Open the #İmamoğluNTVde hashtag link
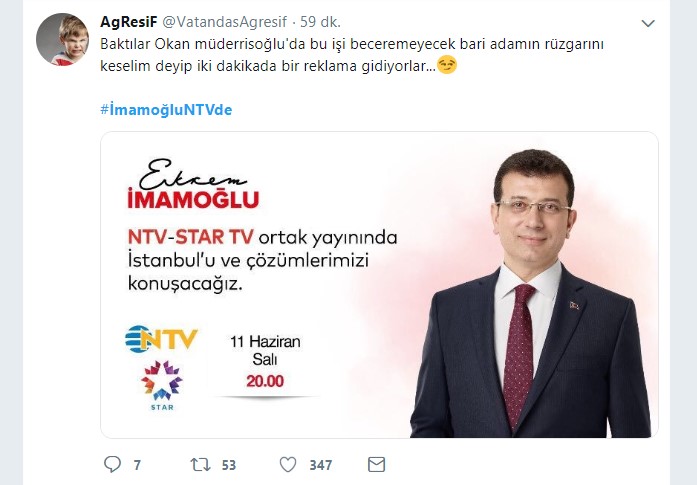Viewport: 697px width, 485px height. [166, 110]
